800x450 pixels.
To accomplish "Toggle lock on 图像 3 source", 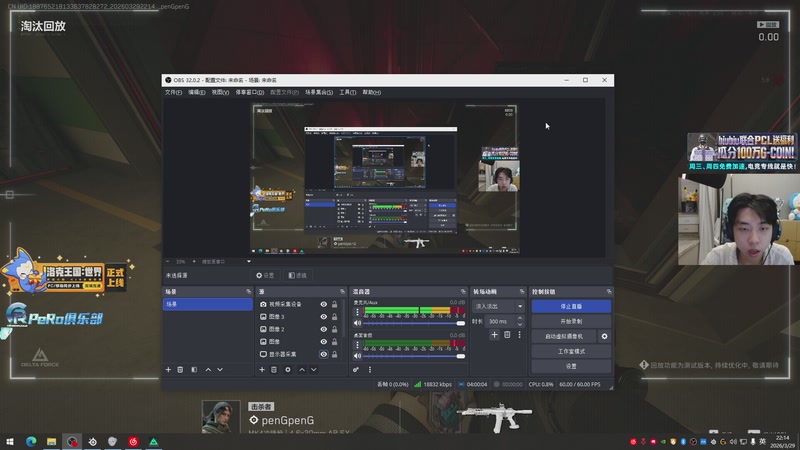I will [335, 317].
